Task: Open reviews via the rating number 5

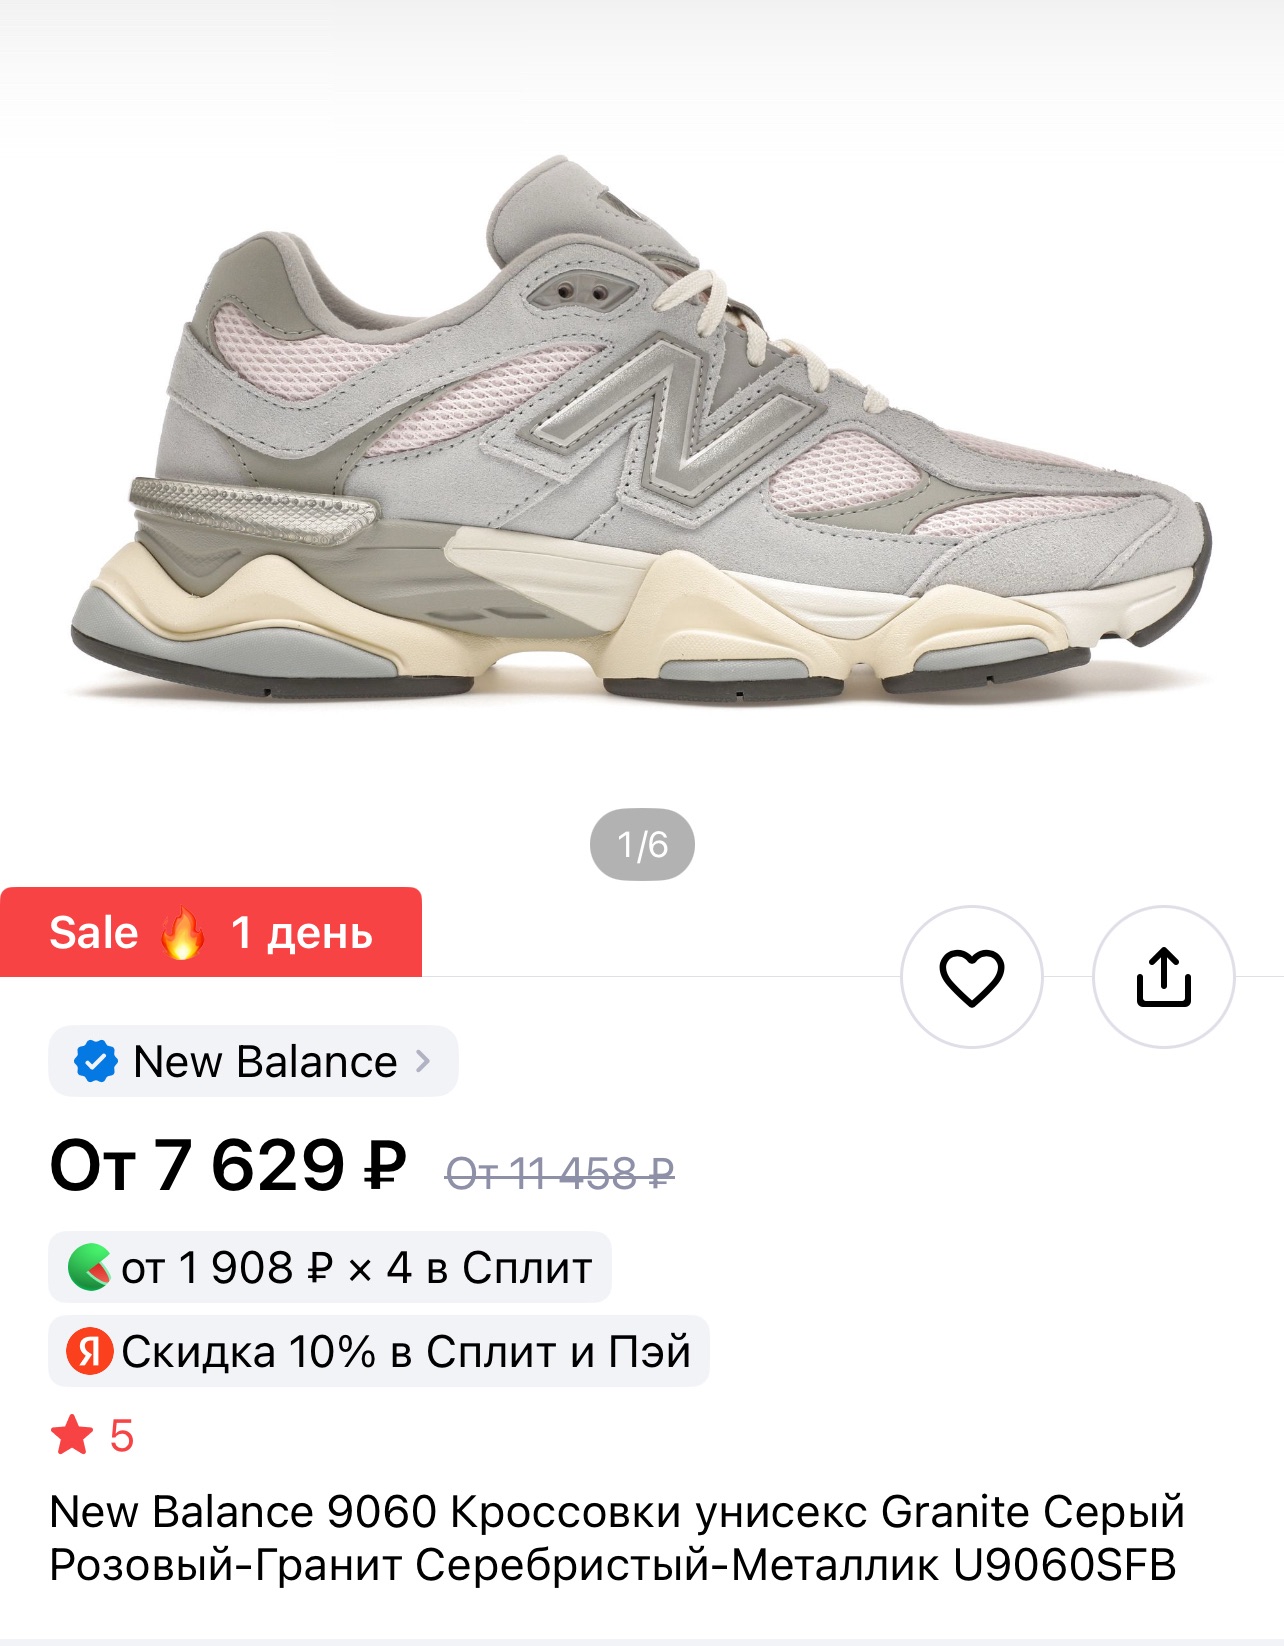Action: coord(121,1436)
